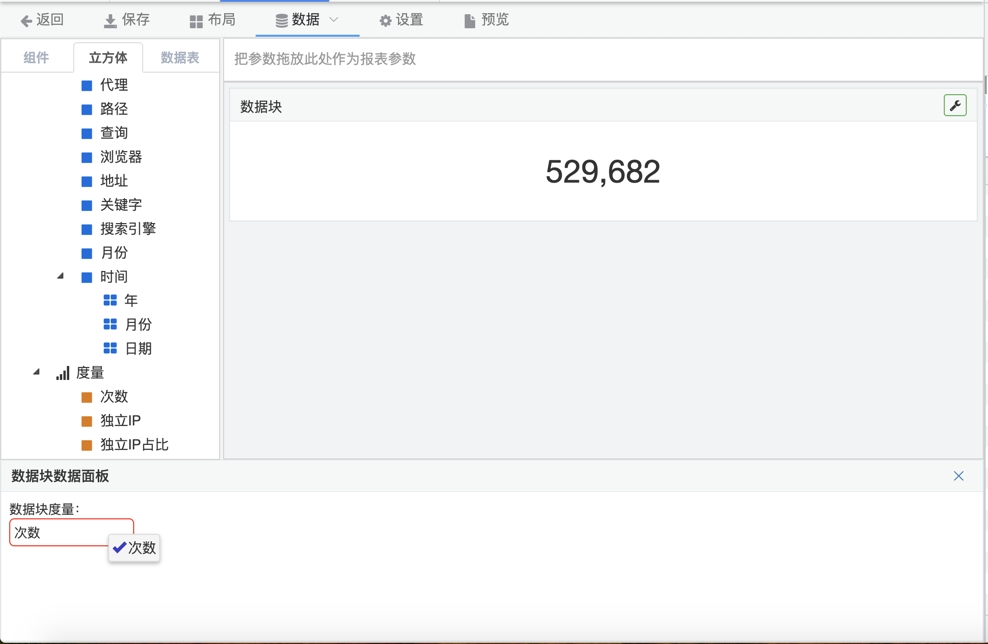Click the 保存 download icon

coord(110,20)
